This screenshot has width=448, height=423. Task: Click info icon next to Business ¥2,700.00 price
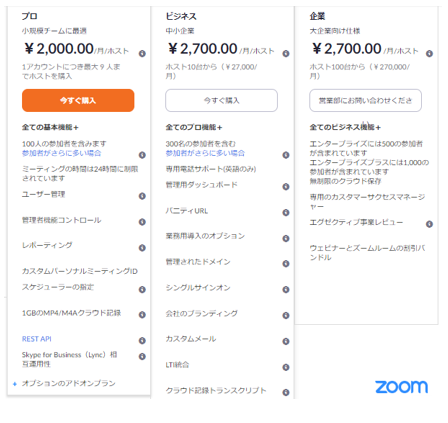[x=286, y=54]
